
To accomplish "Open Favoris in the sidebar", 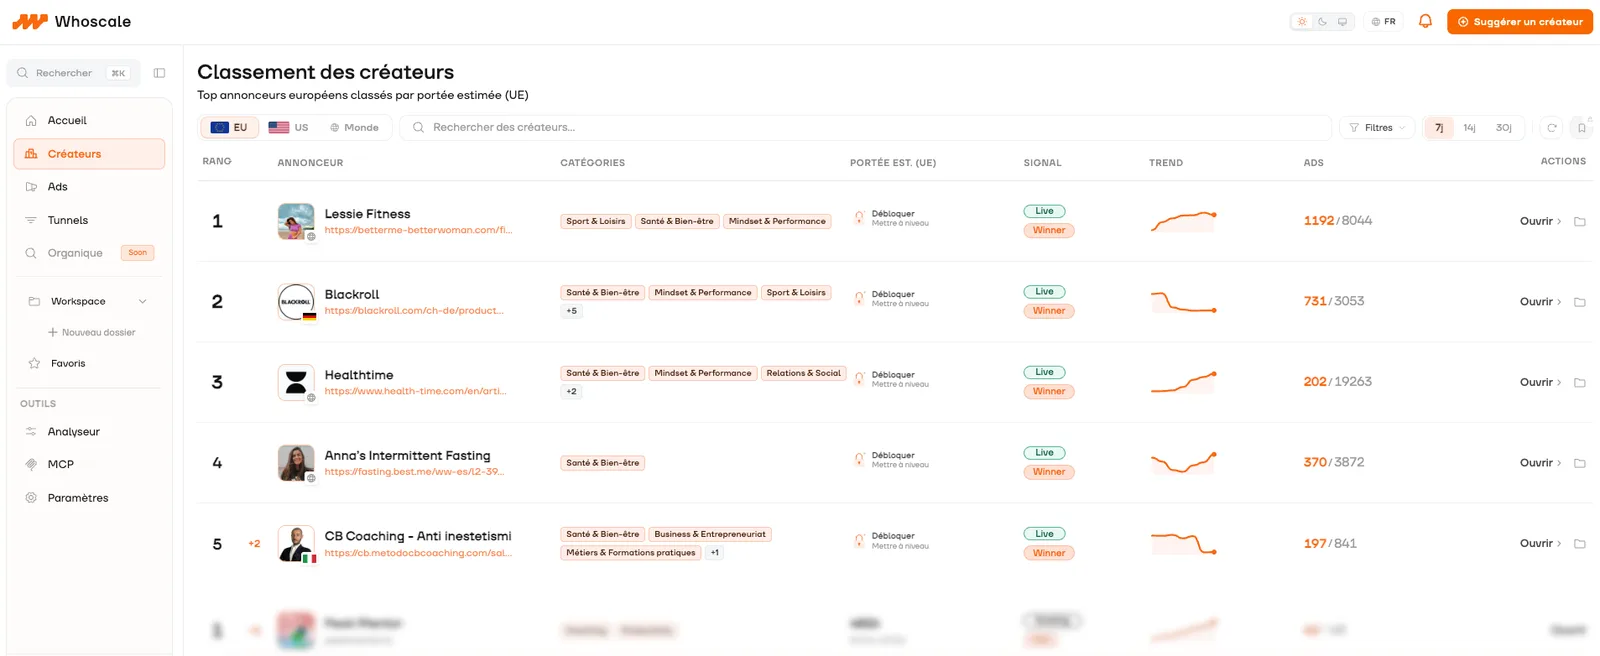I will (x=89, y=363).
